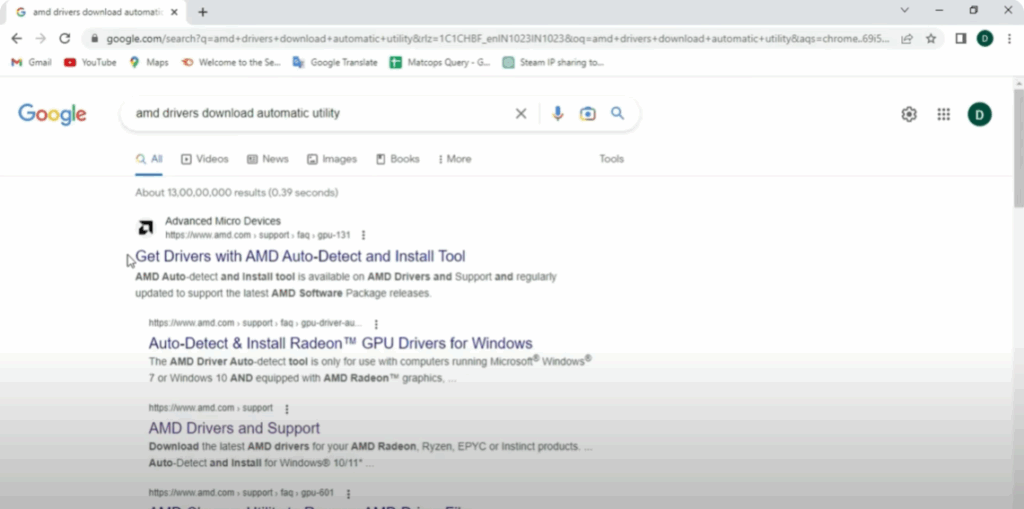Open the Gmail bookmark
The height and width of the screenshot is (509, 1024).
31,63
